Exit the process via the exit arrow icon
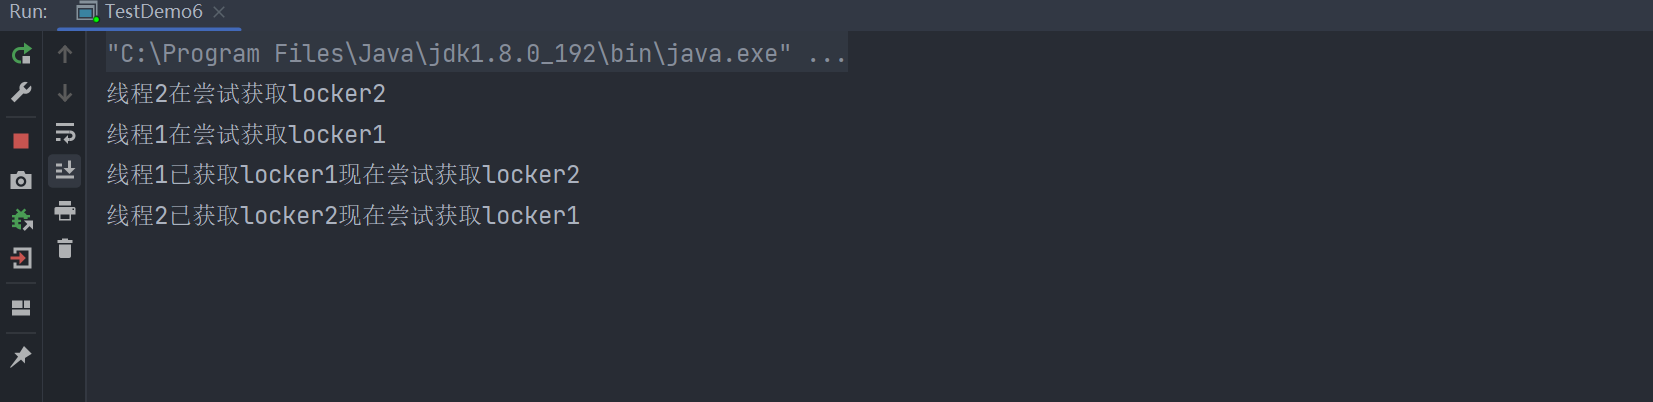 click(x=21, y=258)
